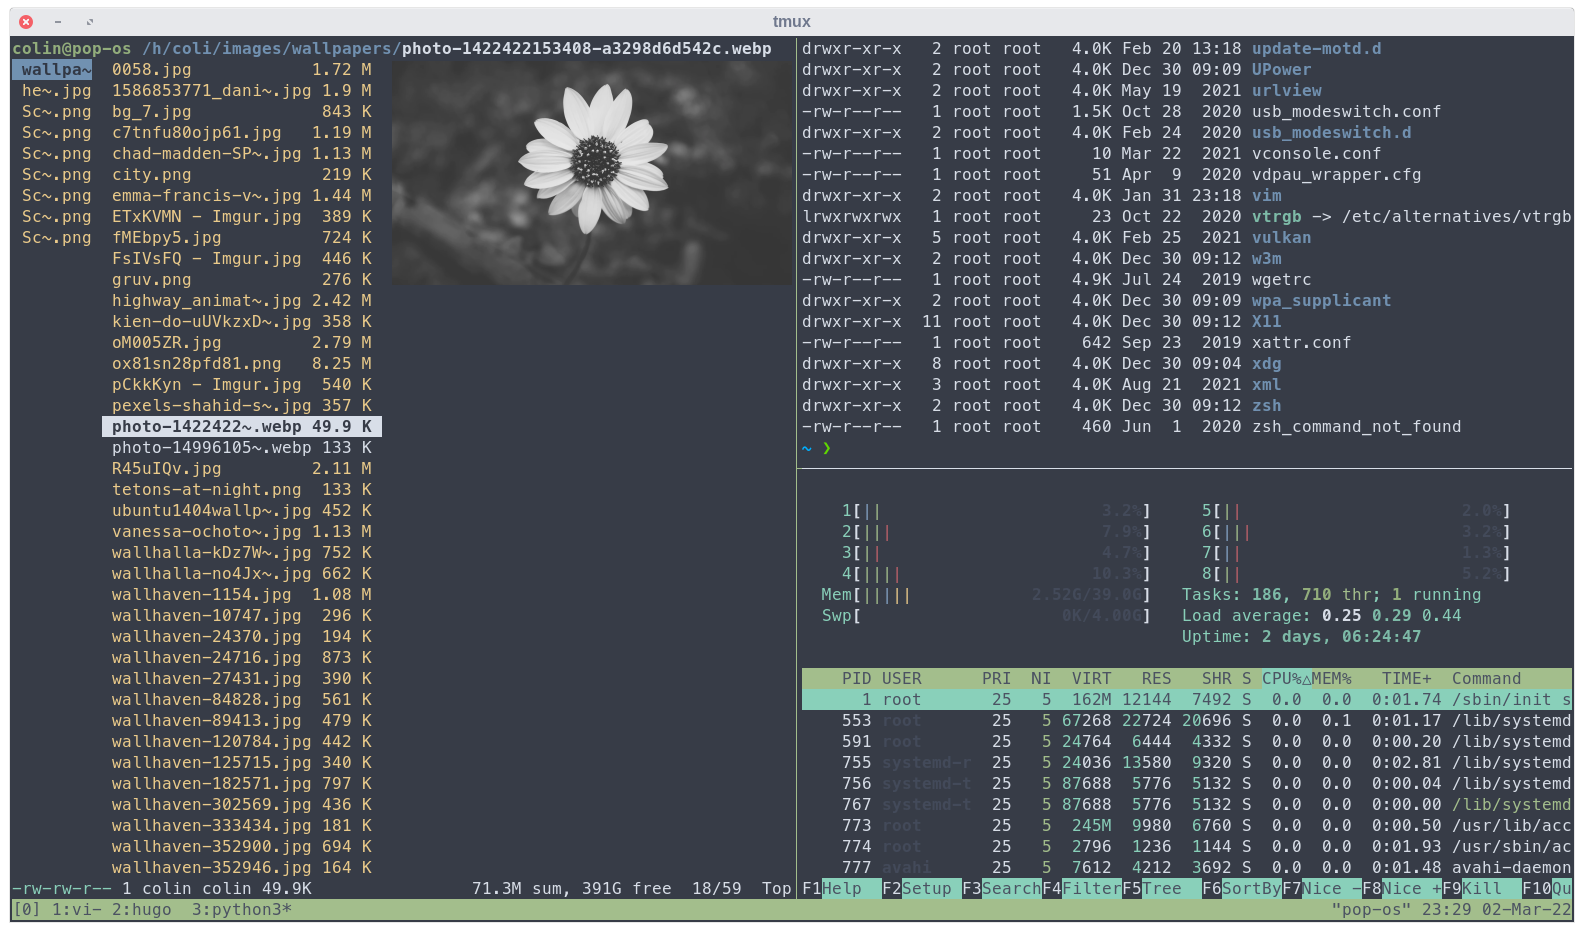Sort htop by USER column header
This screenshot has width=1584, height=932.
tap(902, 679)
